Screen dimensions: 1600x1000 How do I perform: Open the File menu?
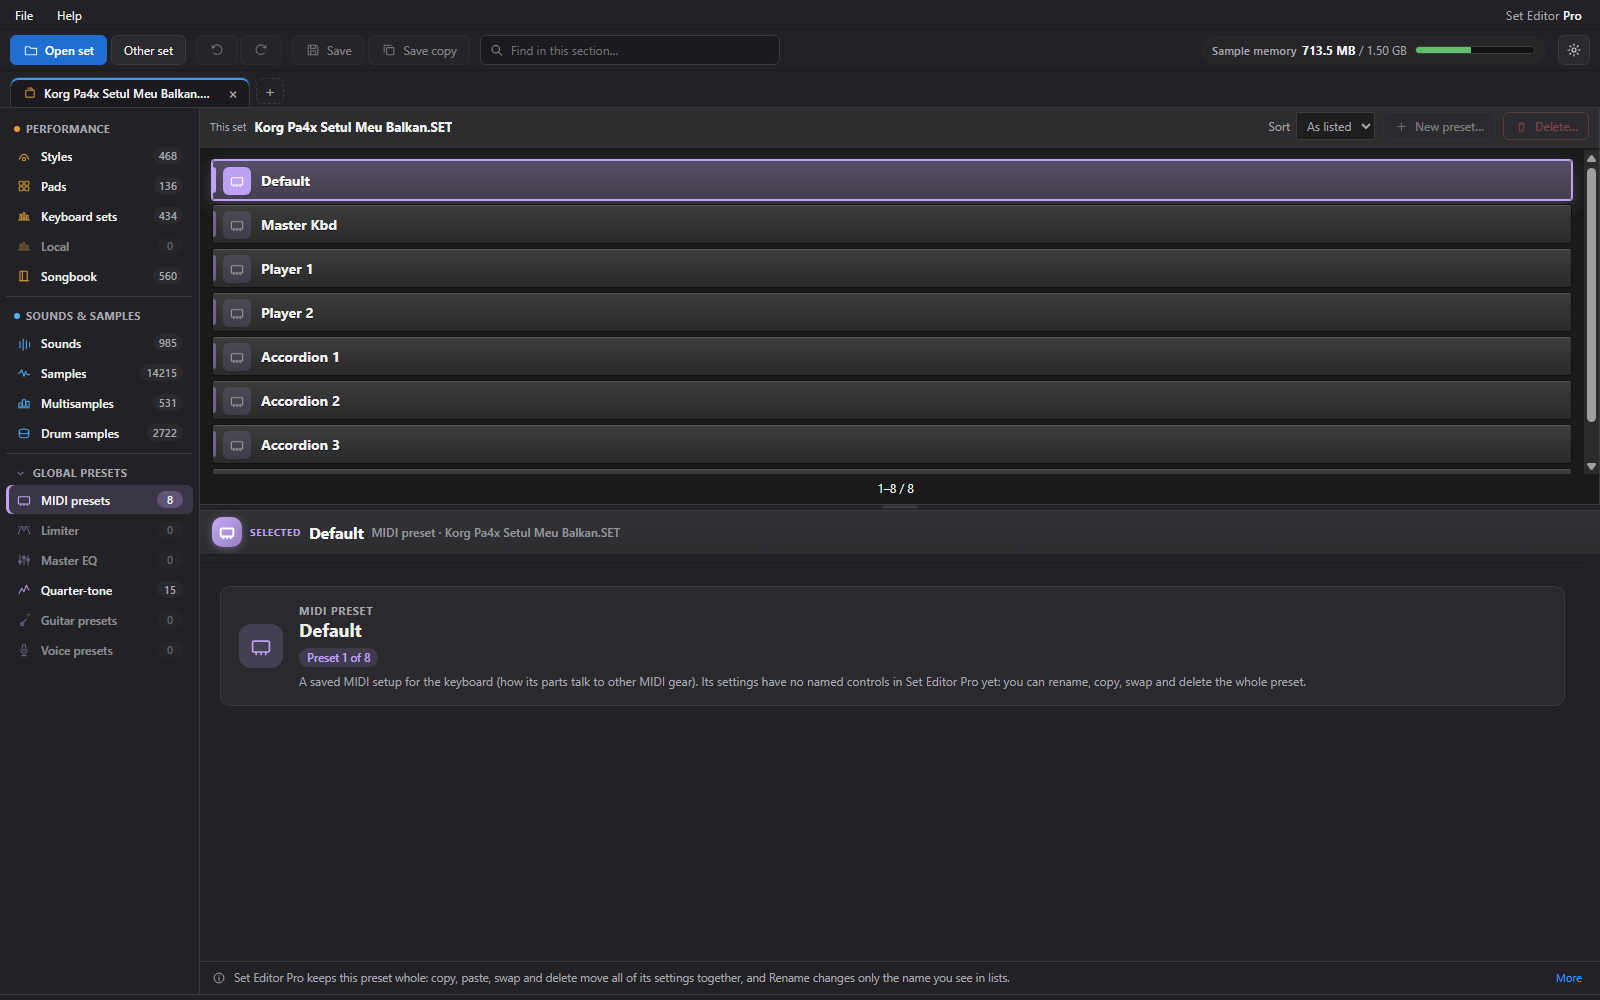(x=24, y=16)
